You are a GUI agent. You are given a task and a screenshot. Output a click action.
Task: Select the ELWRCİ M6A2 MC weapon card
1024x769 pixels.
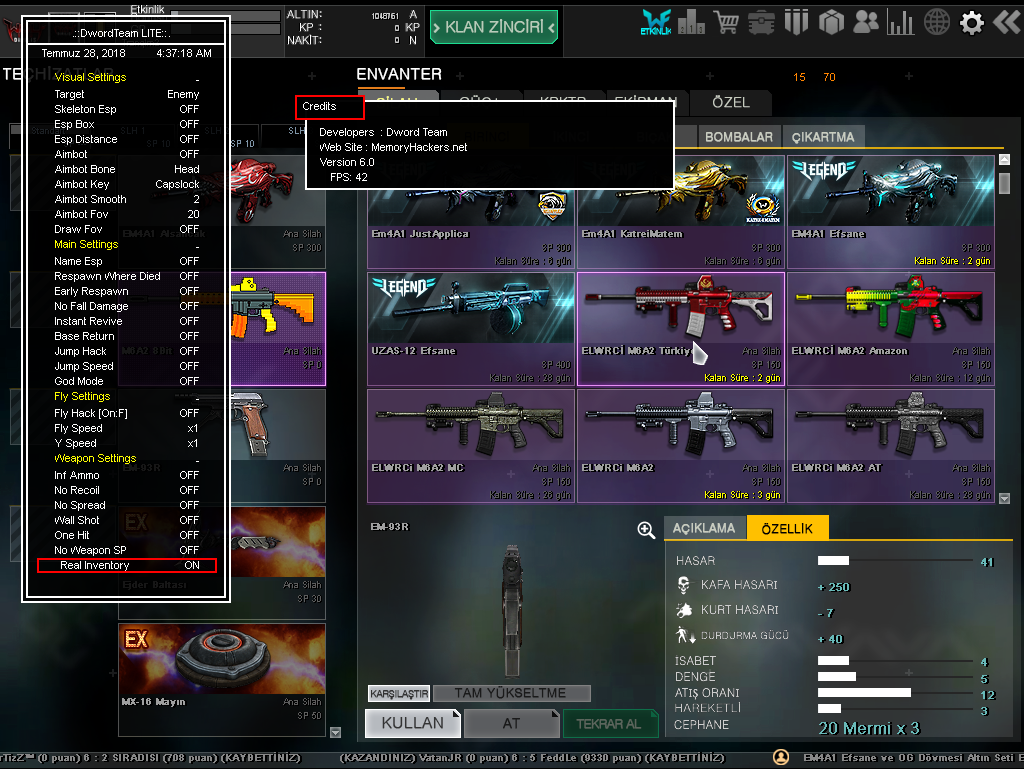(x=471, y=446)
